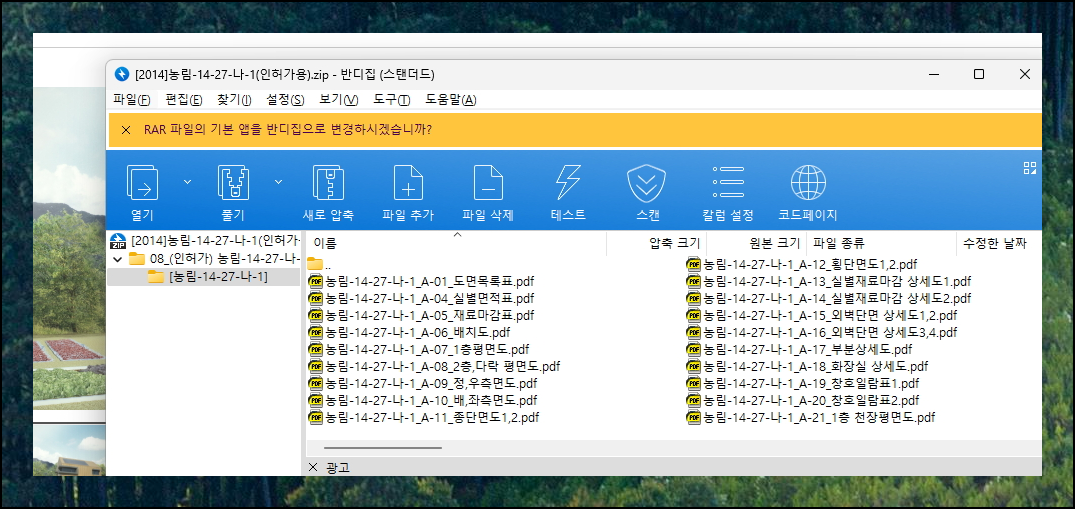Click the landscape thumbnail in the background window
This screenshot has width=1075, height=509.
point(69,249)
